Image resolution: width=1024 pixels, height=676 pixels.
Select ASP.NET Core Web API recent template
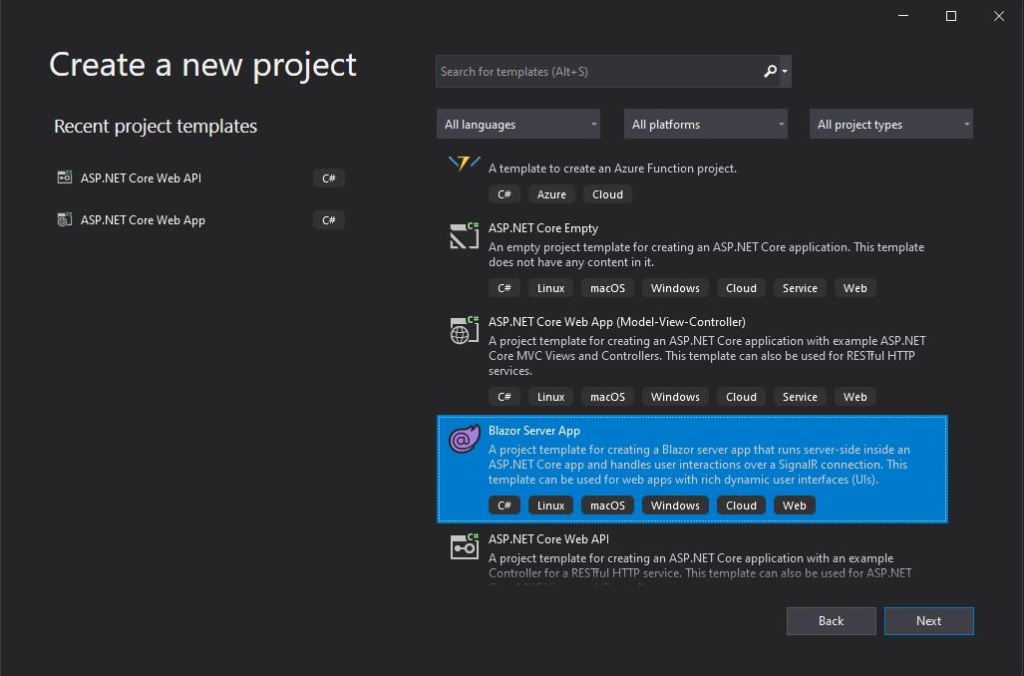[x=141, y=178]
